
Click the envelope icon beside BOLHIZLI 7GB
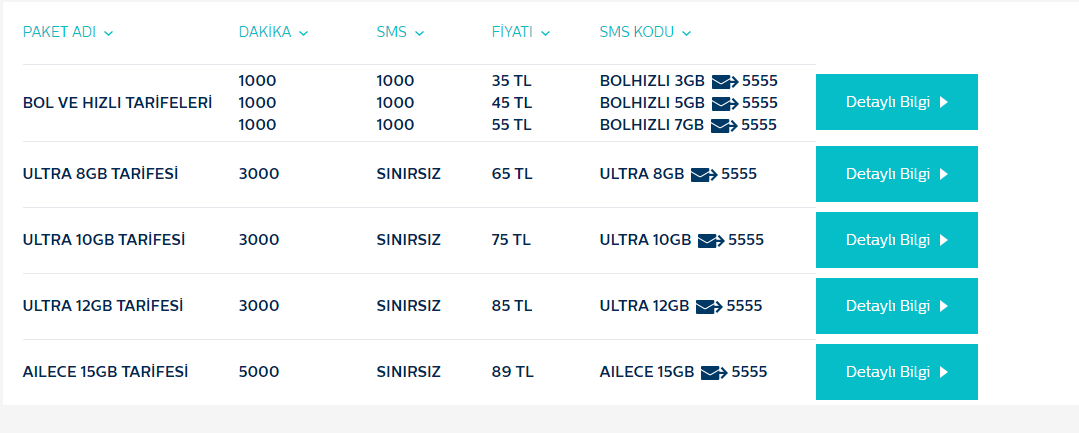point(724,126)
